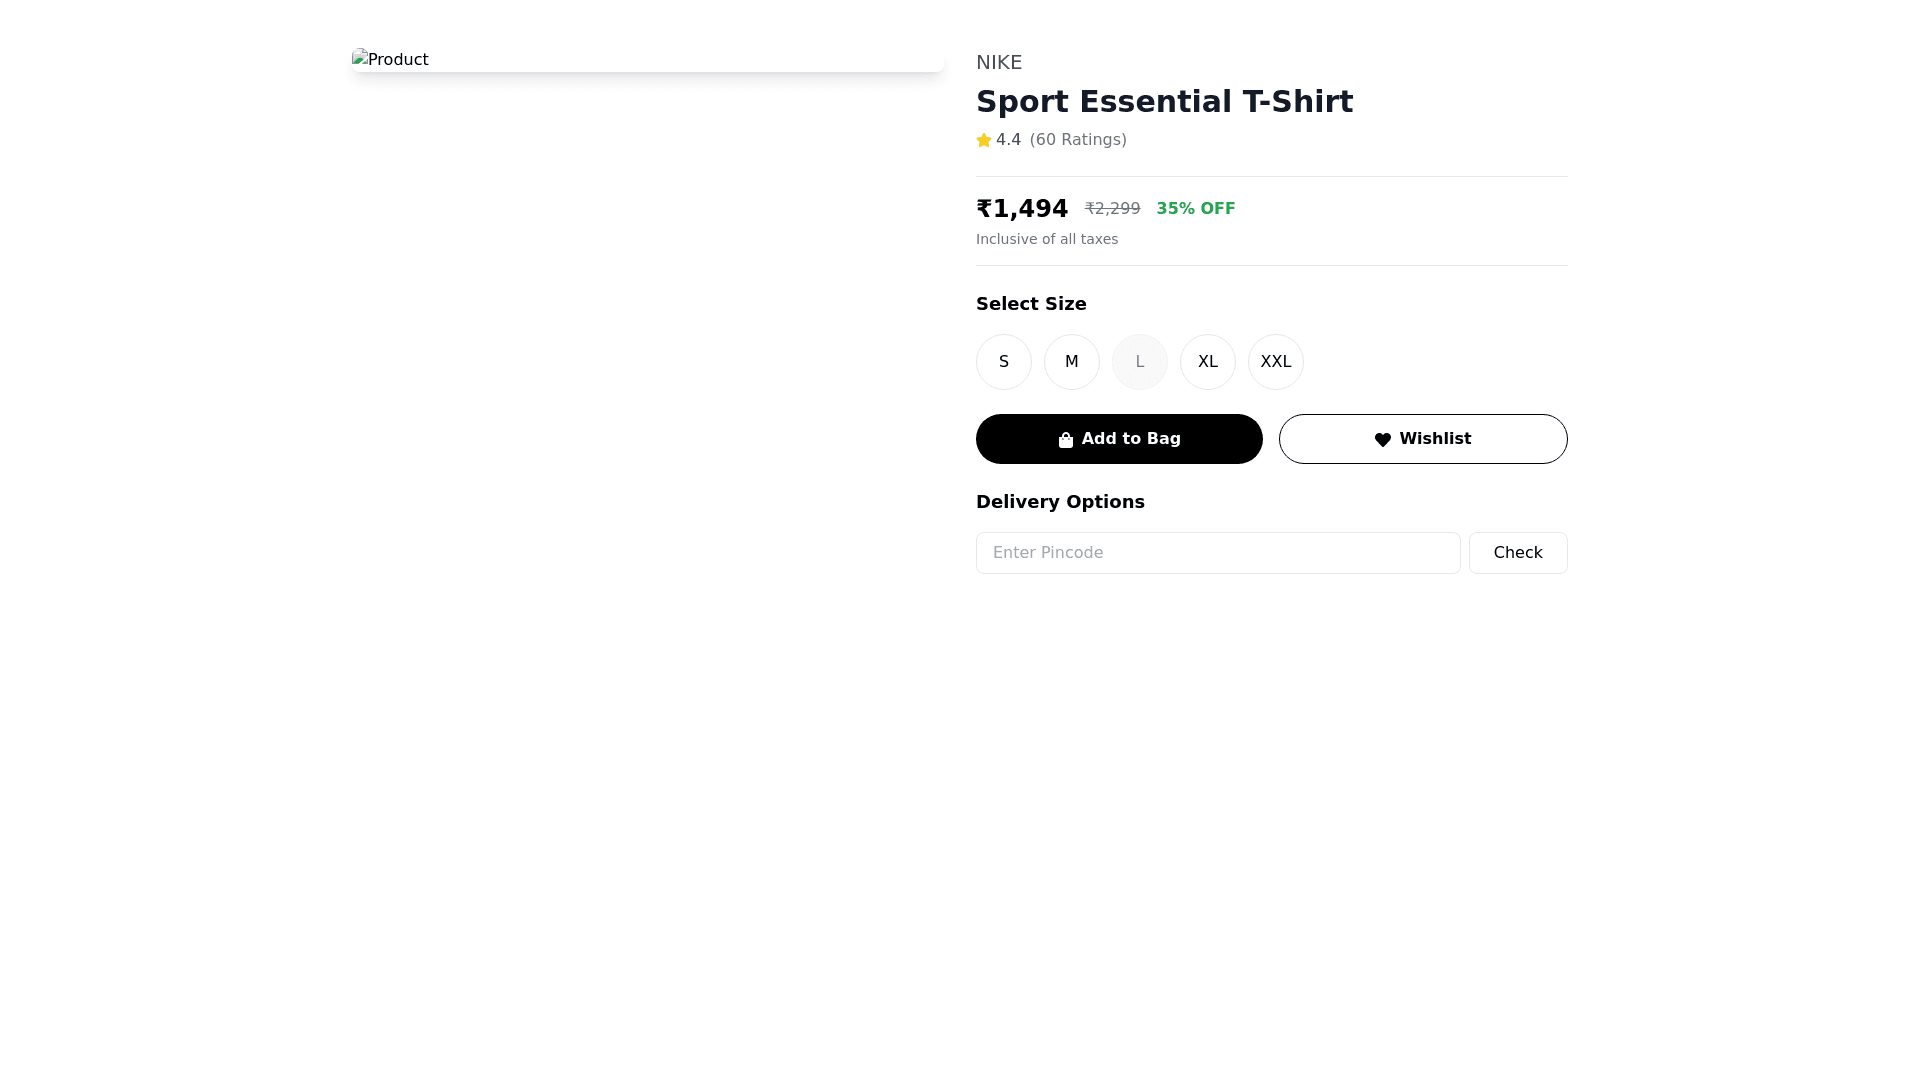Click the bag icon on Add to Bag

[x=1066, y=440]
